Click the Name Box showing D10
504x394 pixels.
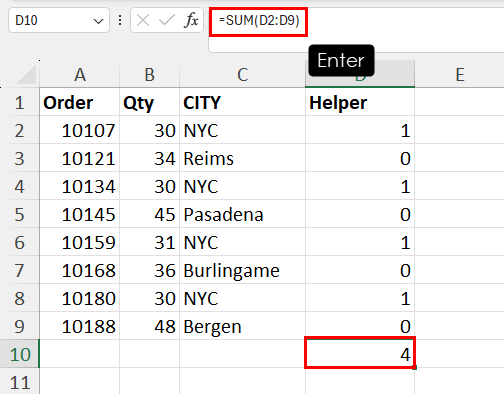(x=59, y=21)
